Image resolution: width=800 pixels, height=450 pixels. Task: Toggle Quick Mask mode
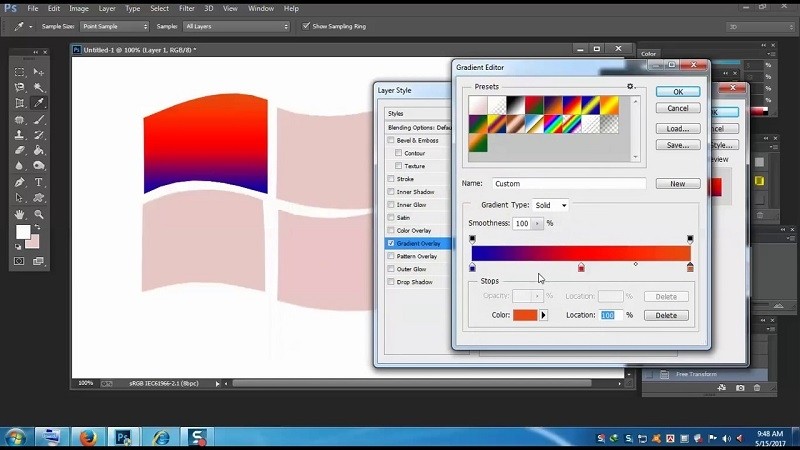tap(19, 261)
